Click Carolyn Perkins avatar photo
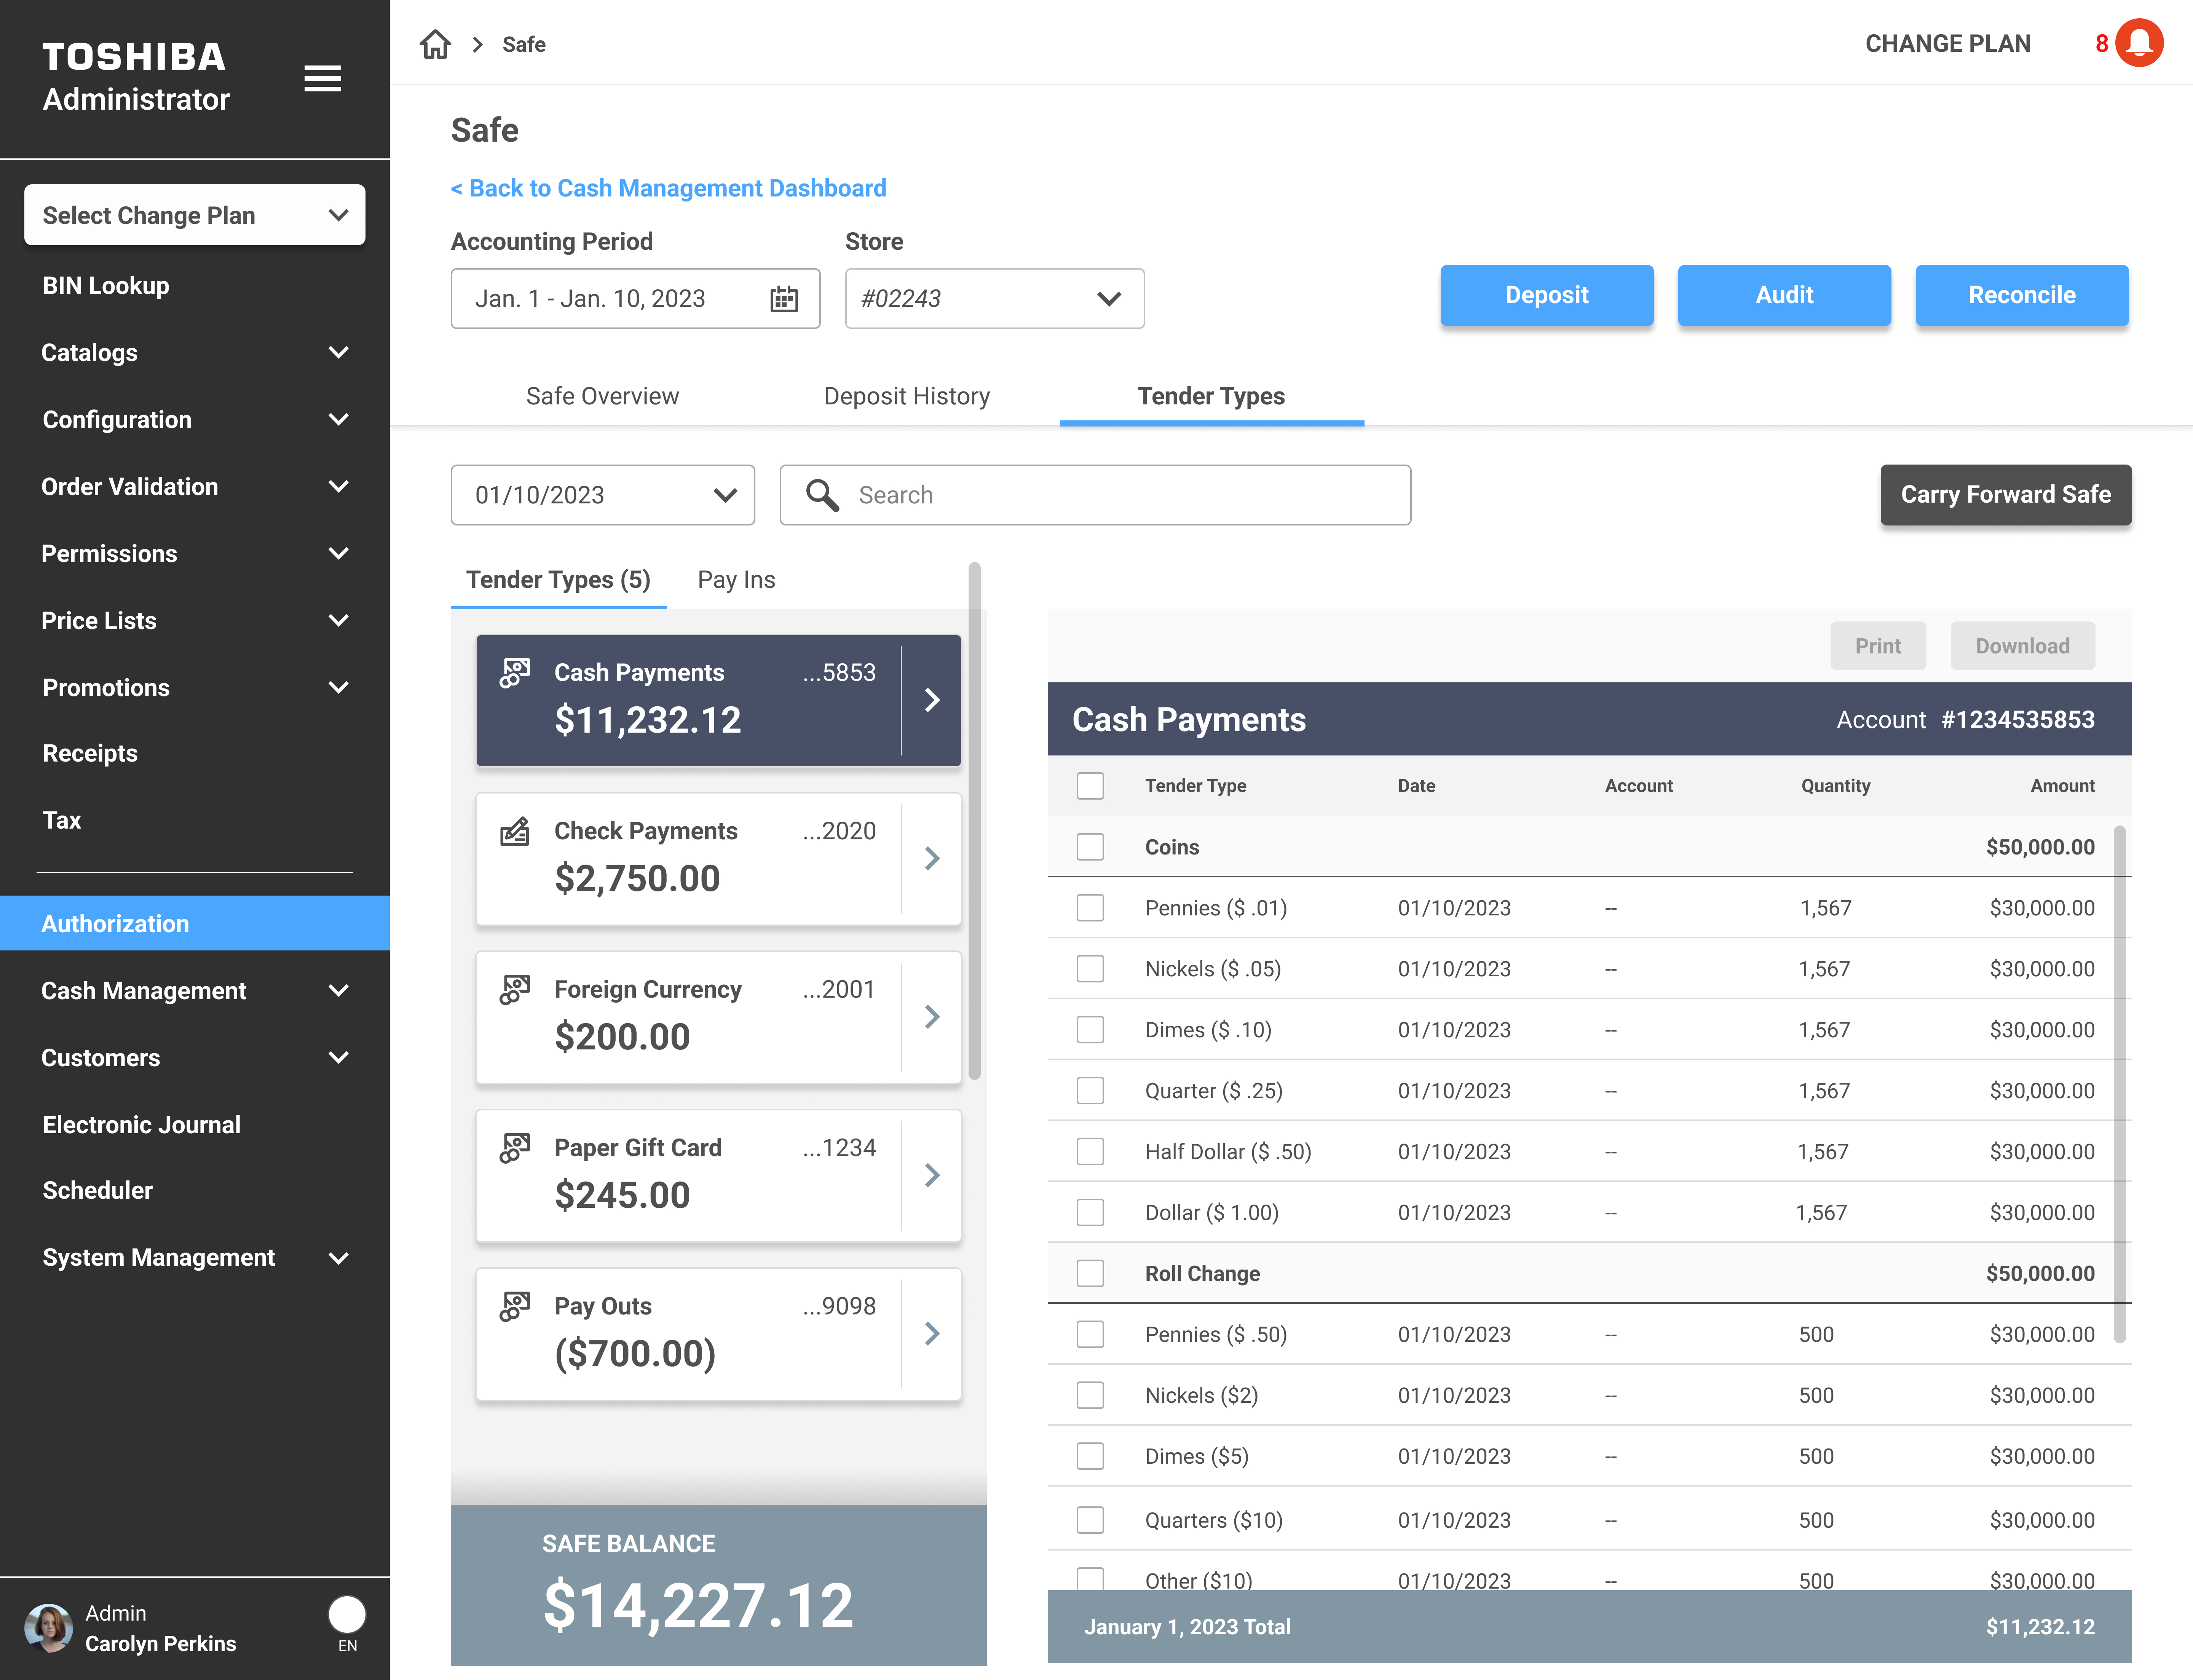This screenshot has height=1680, width=2193. (48, 1627)
